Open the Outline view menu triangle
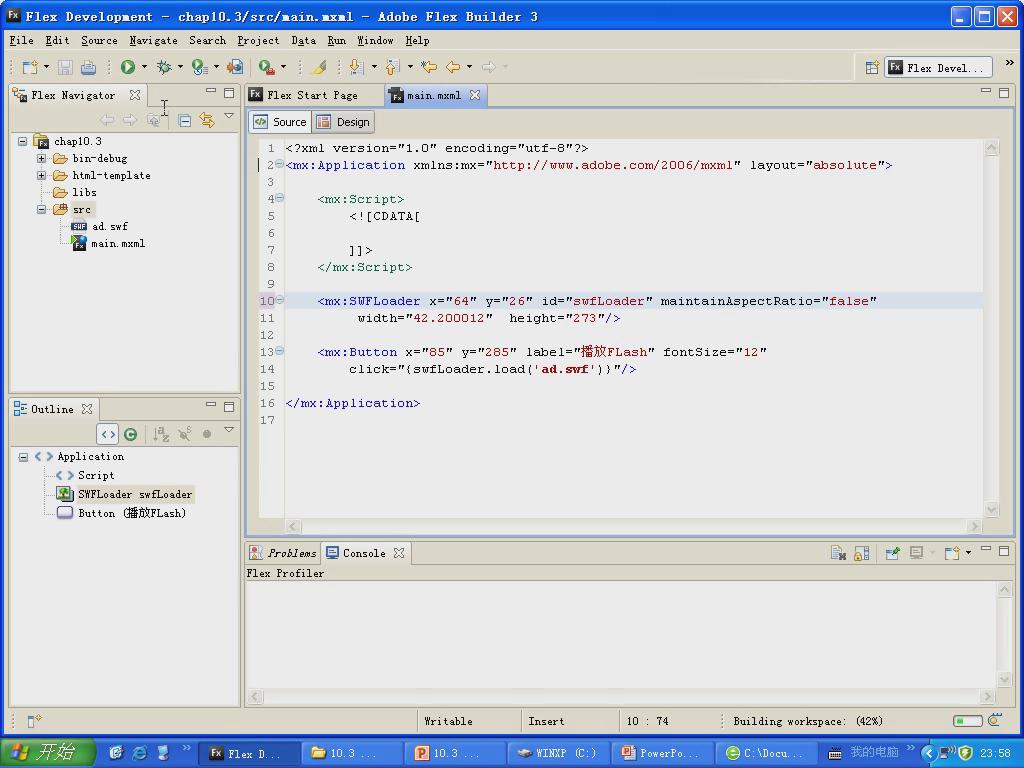 229,430
